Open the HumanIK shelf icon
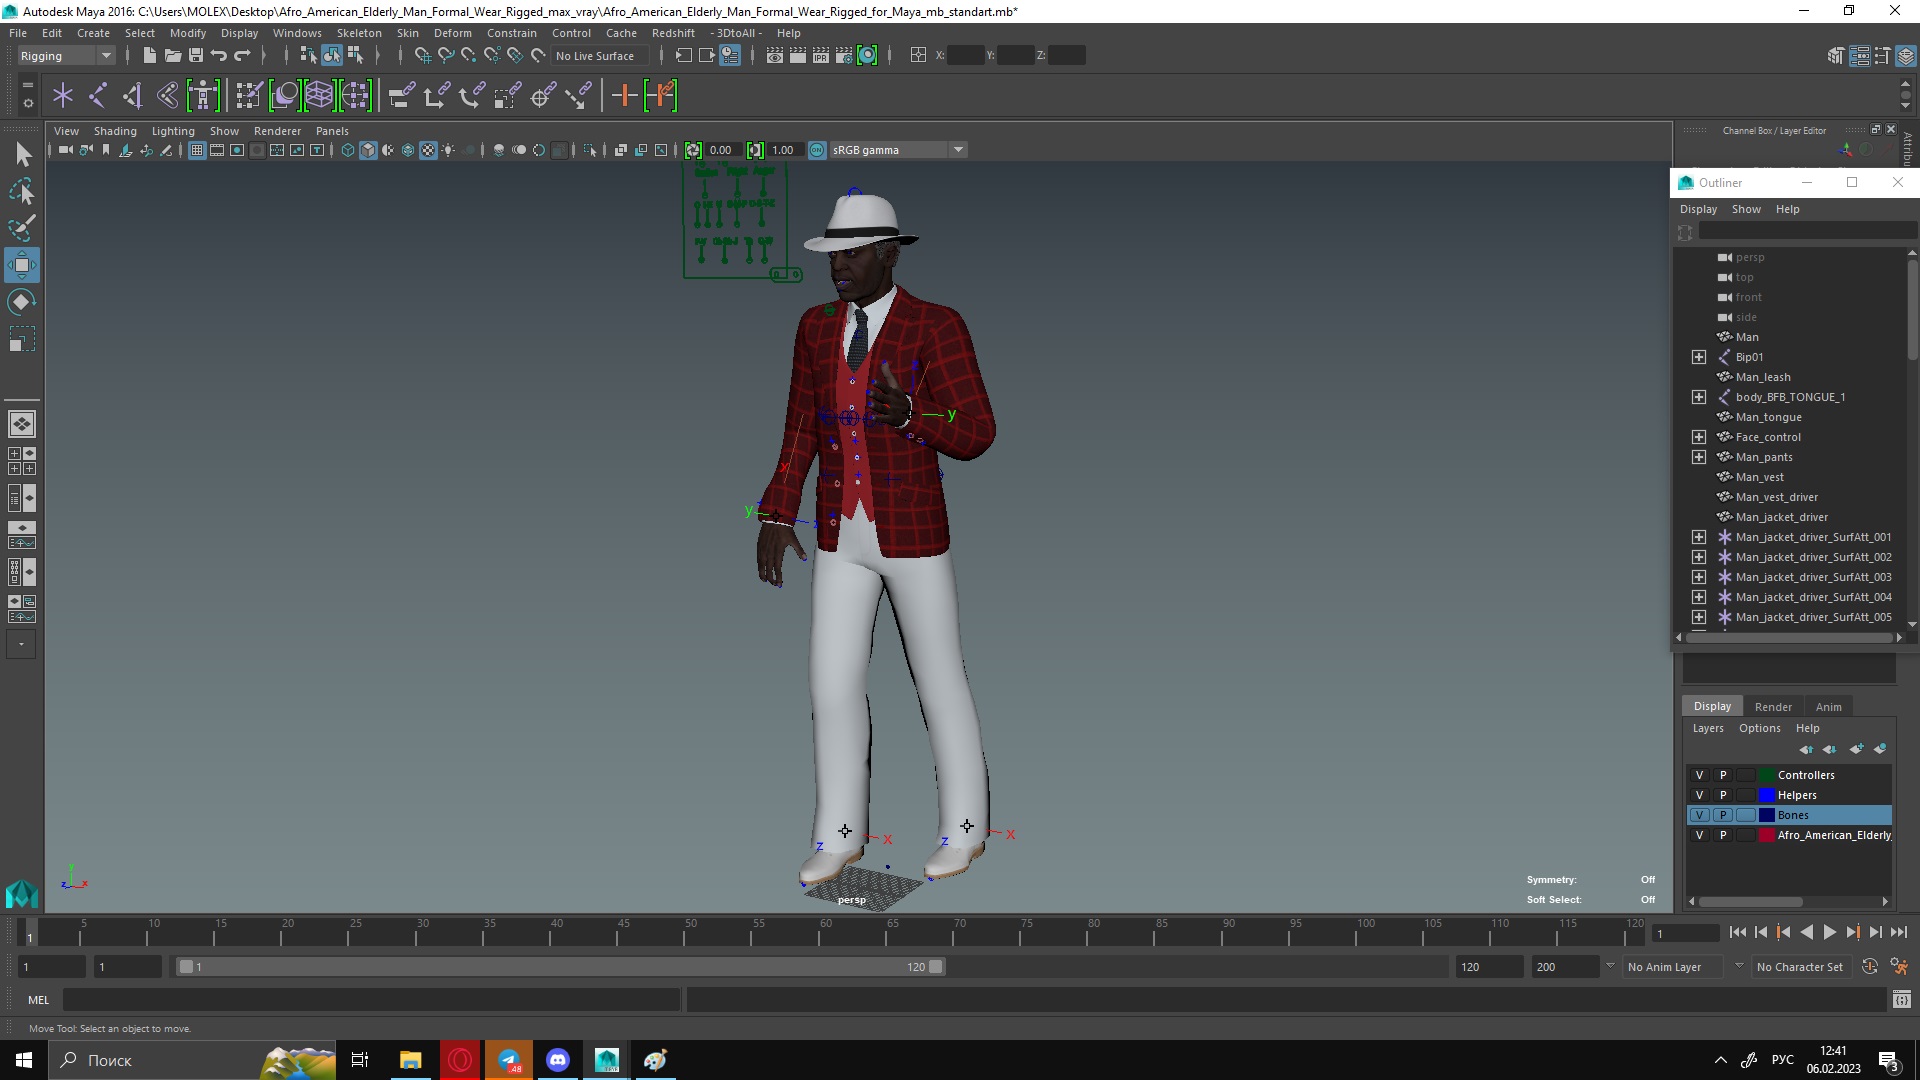This screenshot has height=1080, width=1920. coord(203,96)
